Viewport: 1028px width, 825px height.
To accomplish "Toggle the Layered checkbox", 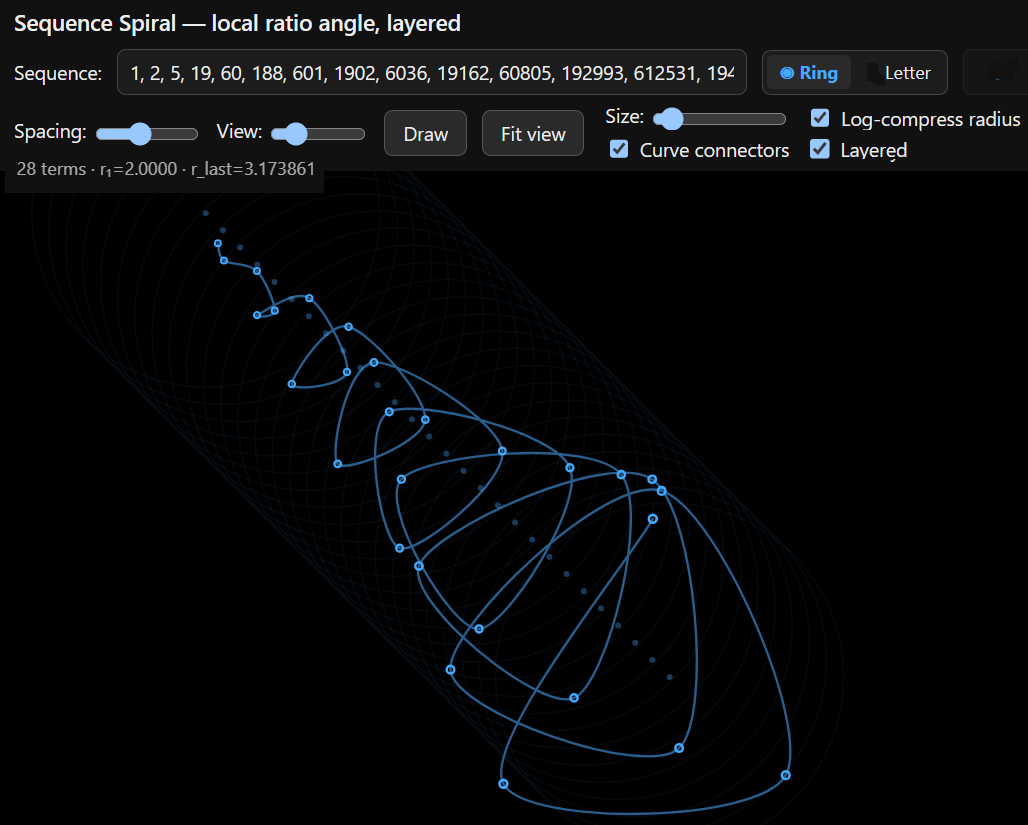I will (x=820, y=149).
